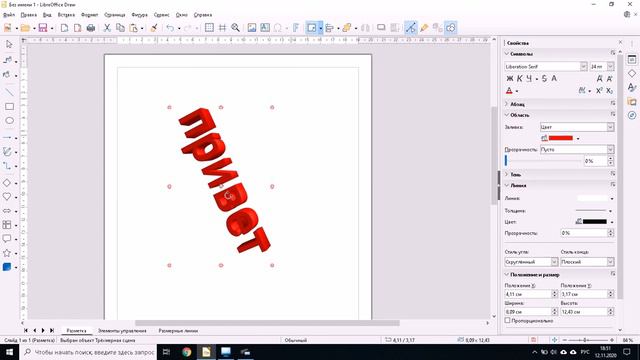Click the Zoom & Pan magnifier icon
Viewport: 640px width, 360px height.
236,28
